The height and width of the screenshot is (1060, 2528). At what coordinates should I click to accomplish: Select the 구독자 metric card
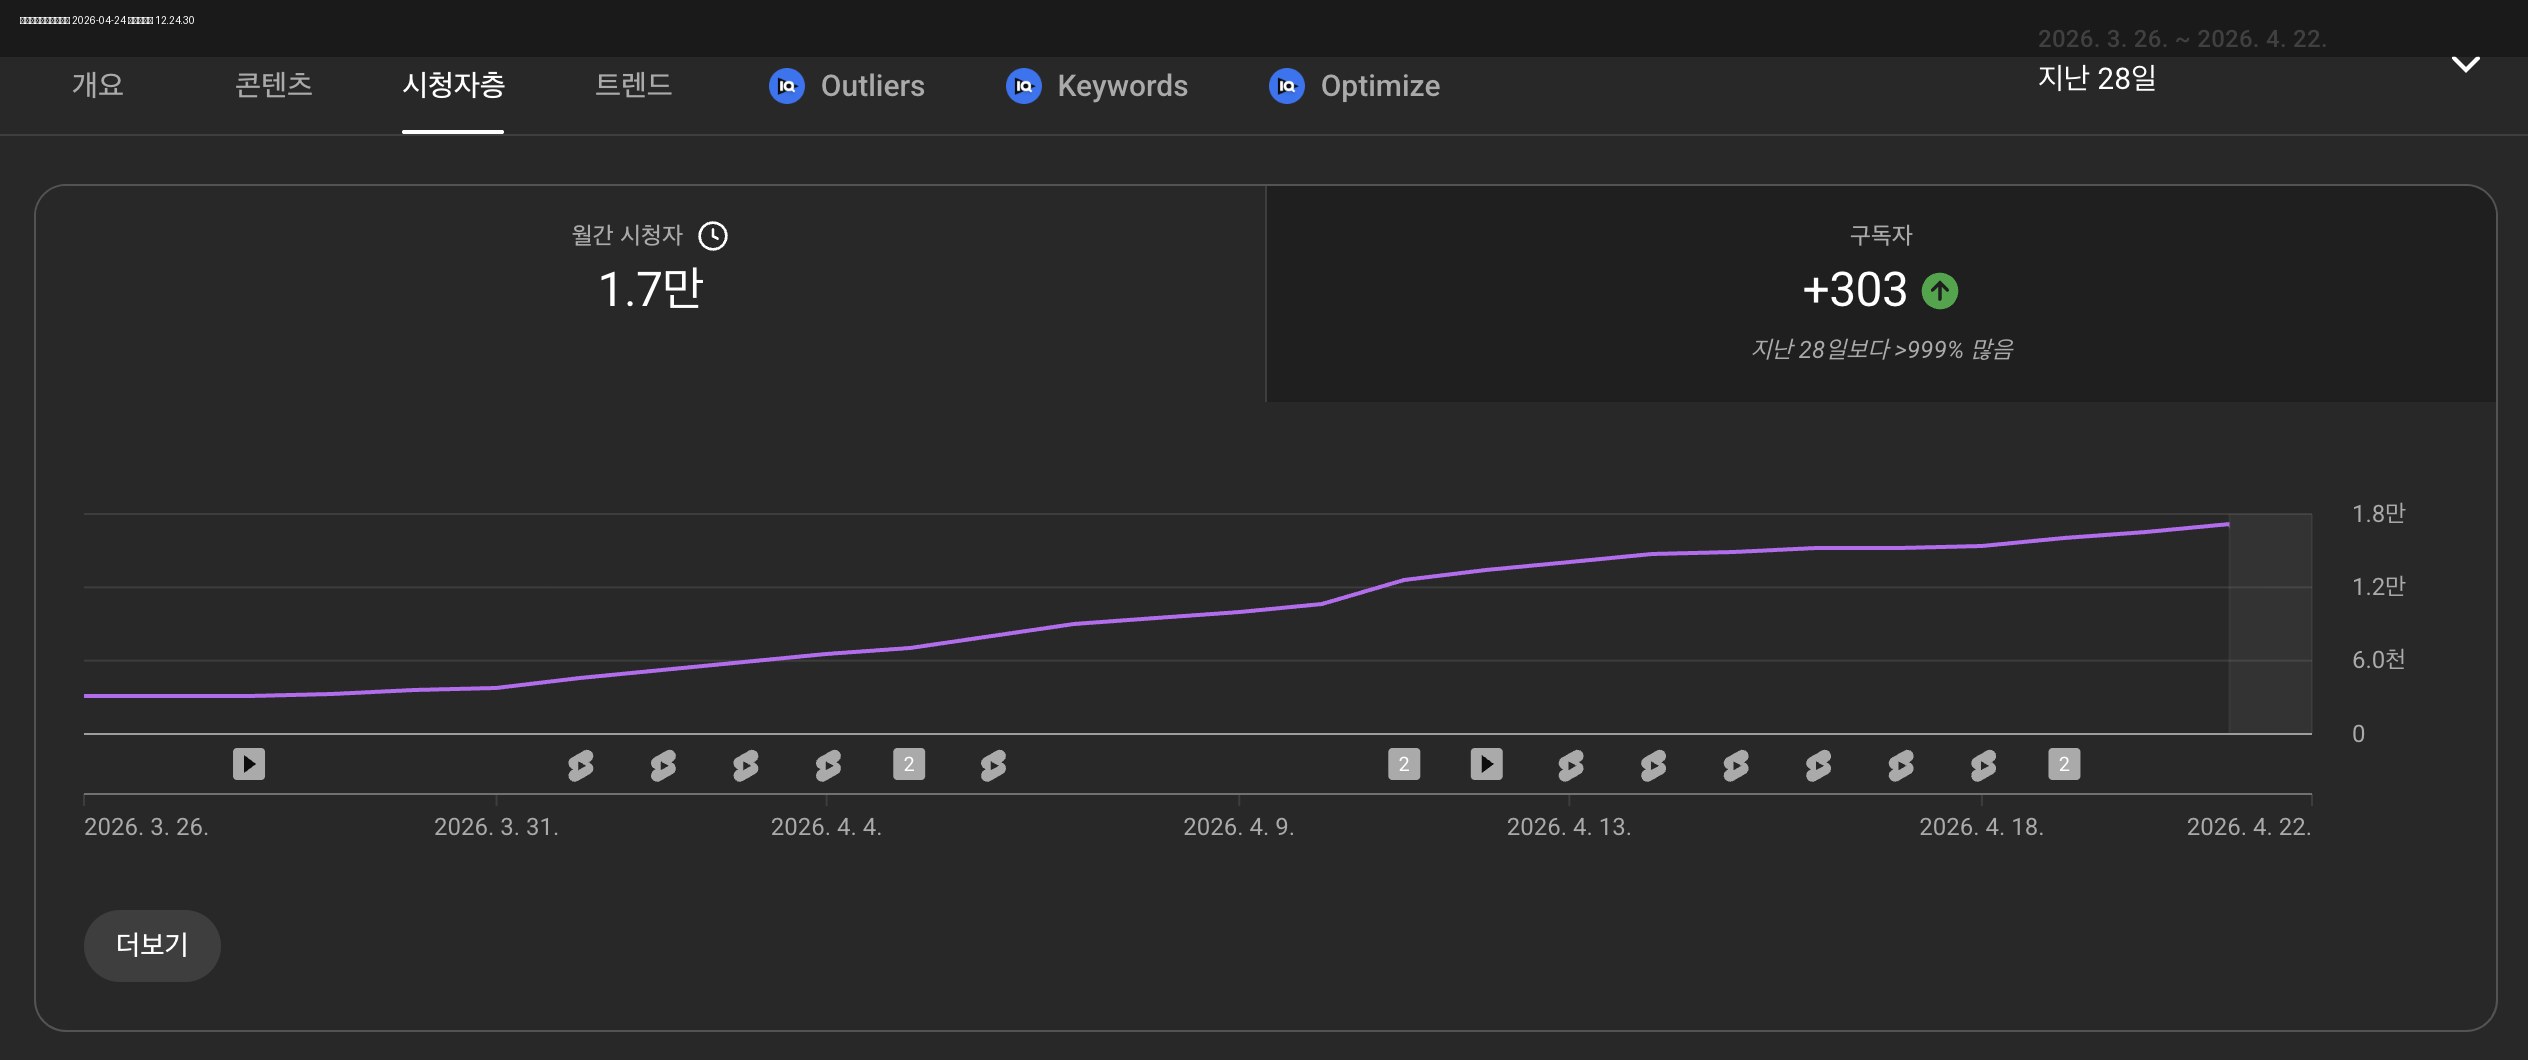[1881, 294]
